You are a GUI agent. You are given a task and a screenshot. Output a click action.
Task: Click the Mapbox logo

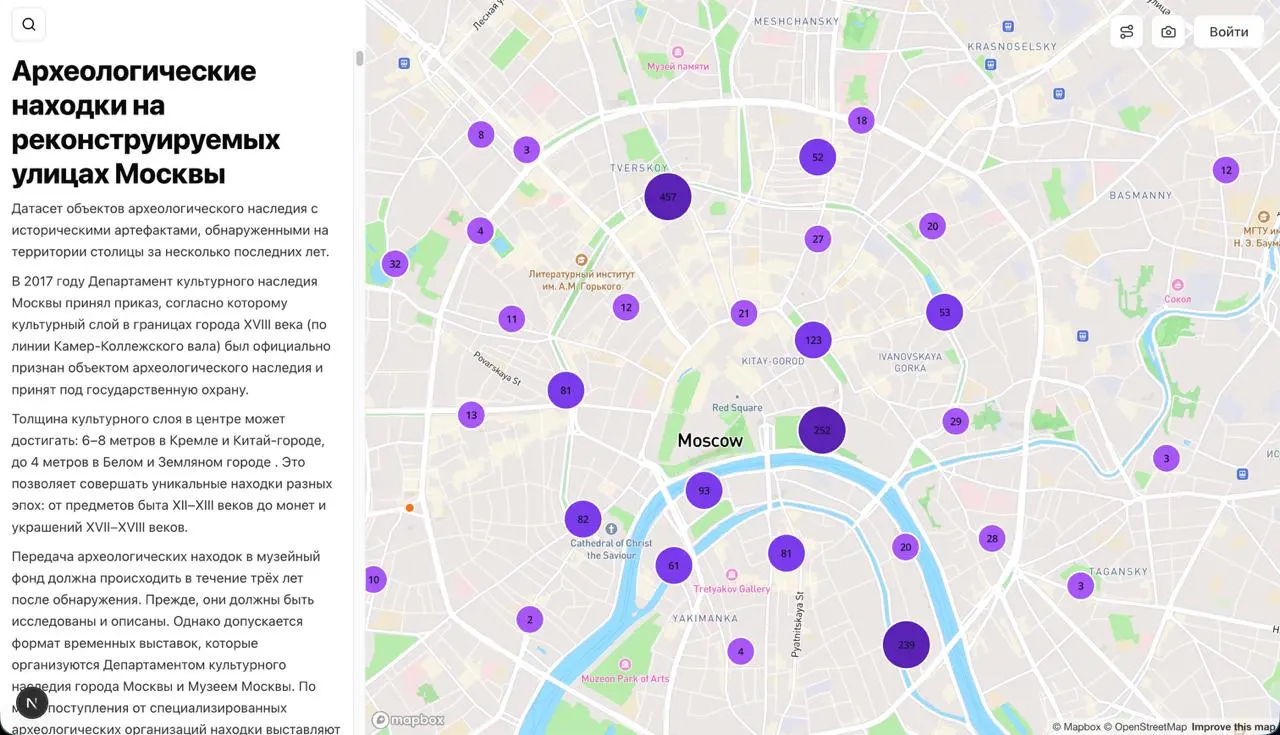[x=408, y=720]
